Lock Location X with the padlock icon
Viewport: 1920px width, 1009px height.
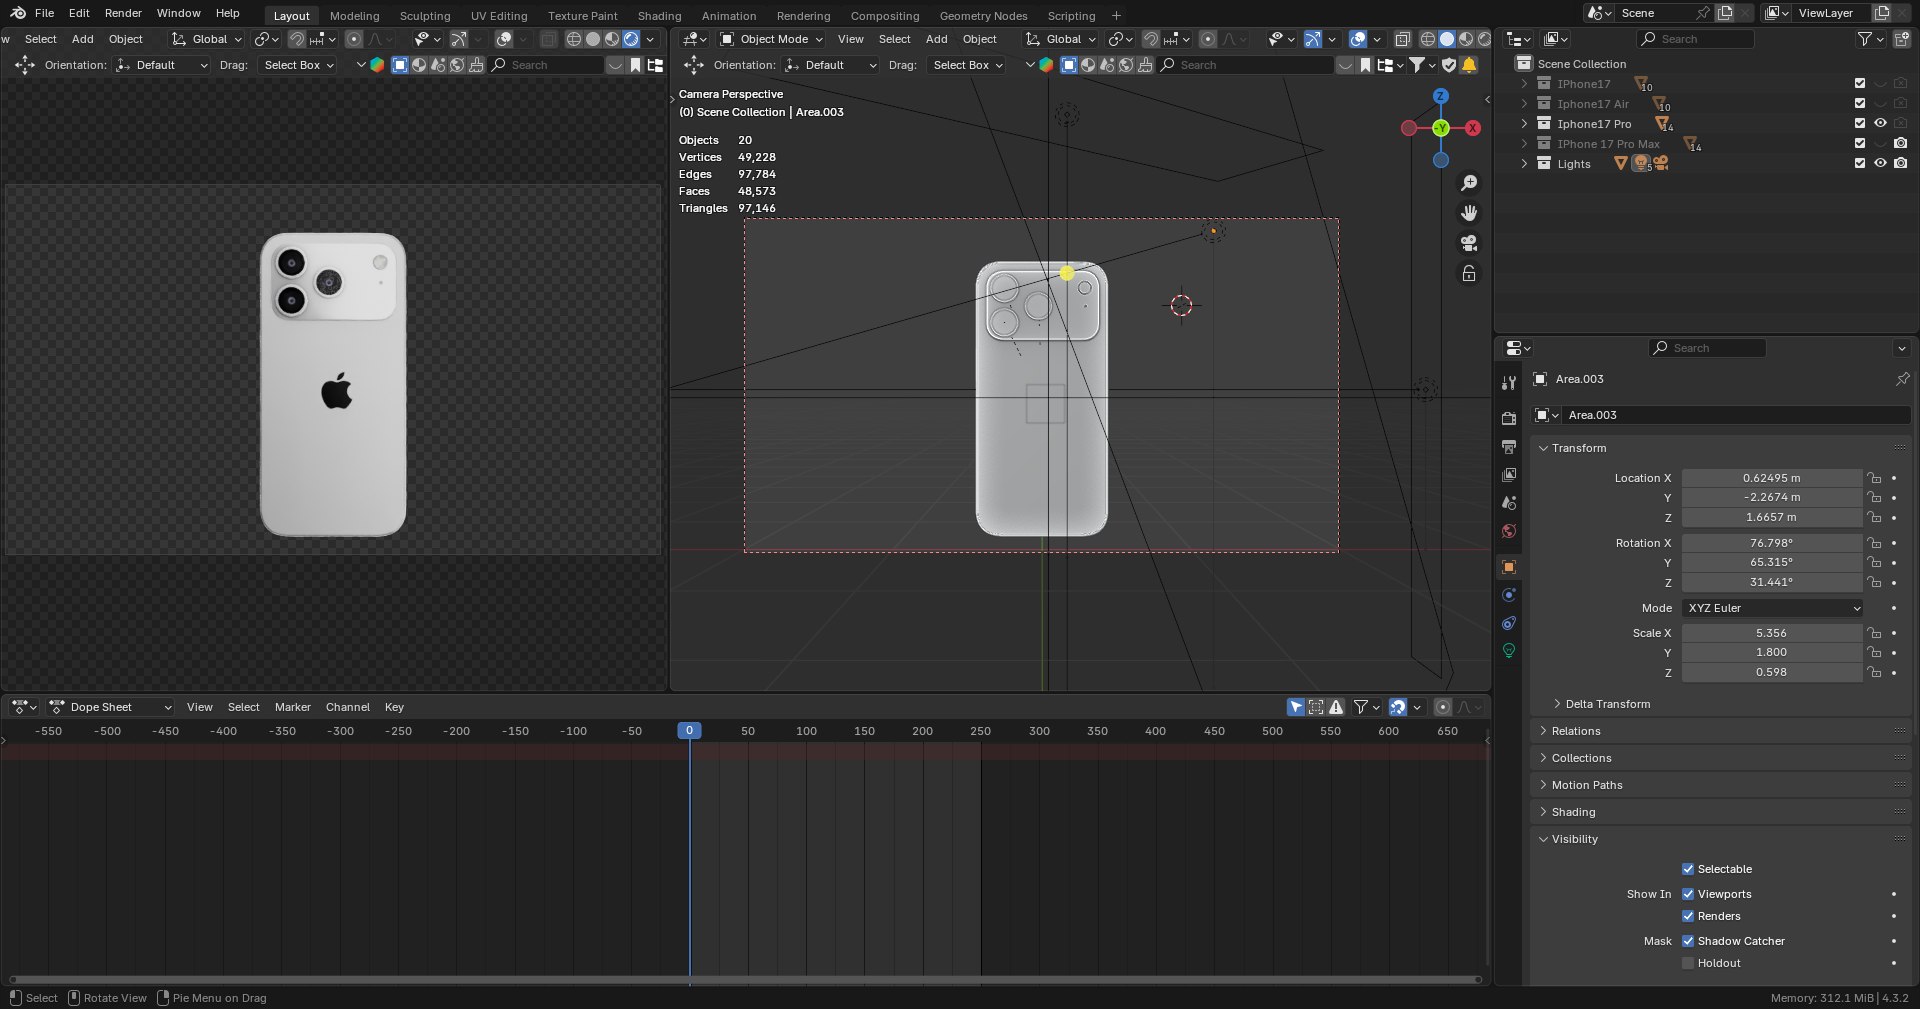pyautogui.click(x=1874, y=478)
